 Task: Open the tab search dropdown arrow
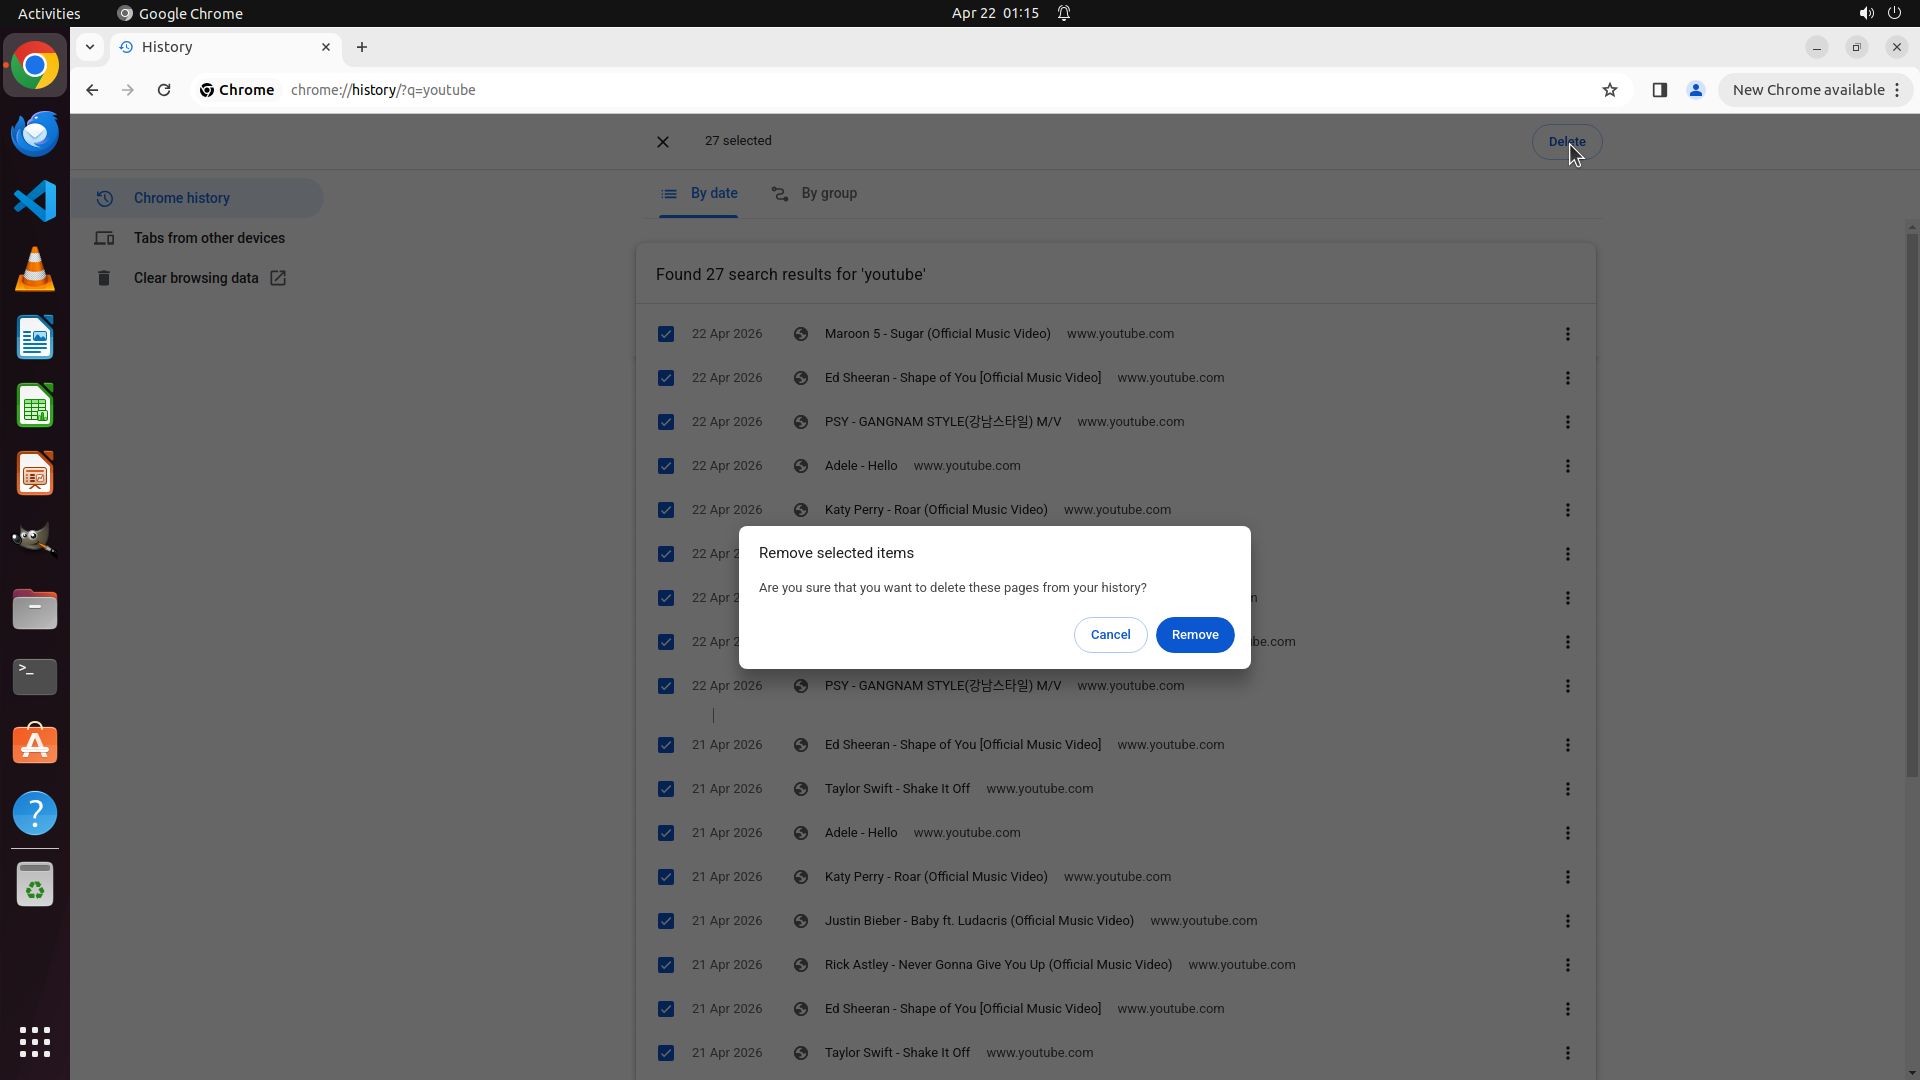click(x=90, y=47)
